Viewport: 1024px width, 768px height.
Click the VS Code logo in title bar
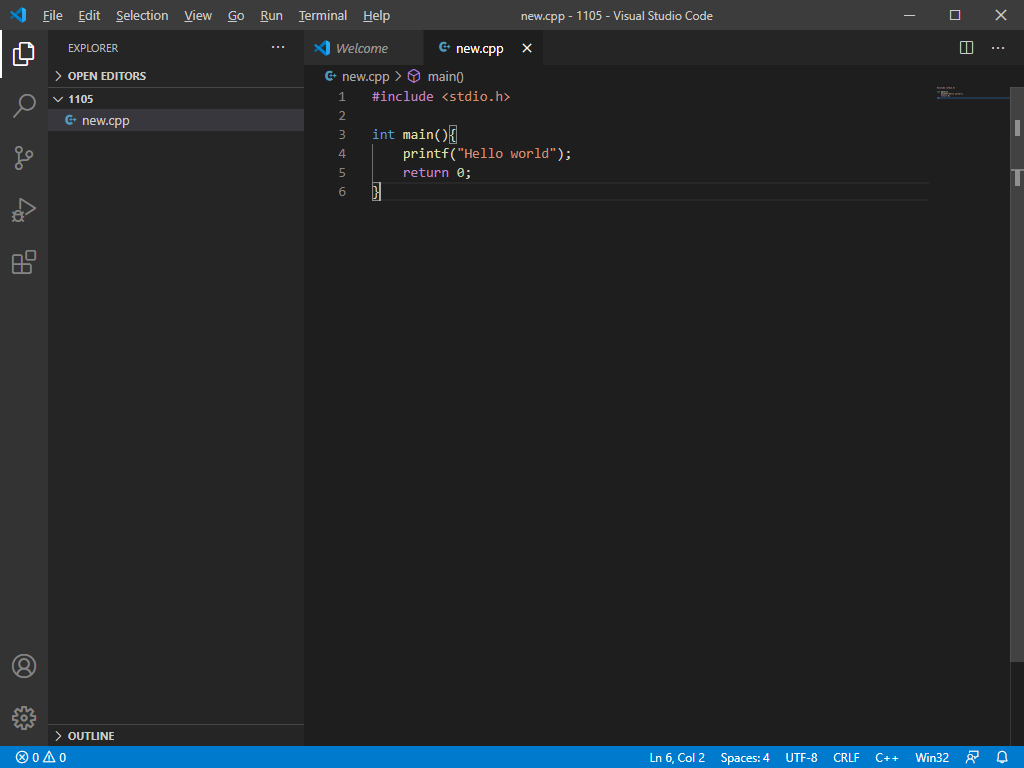(18, 15)
